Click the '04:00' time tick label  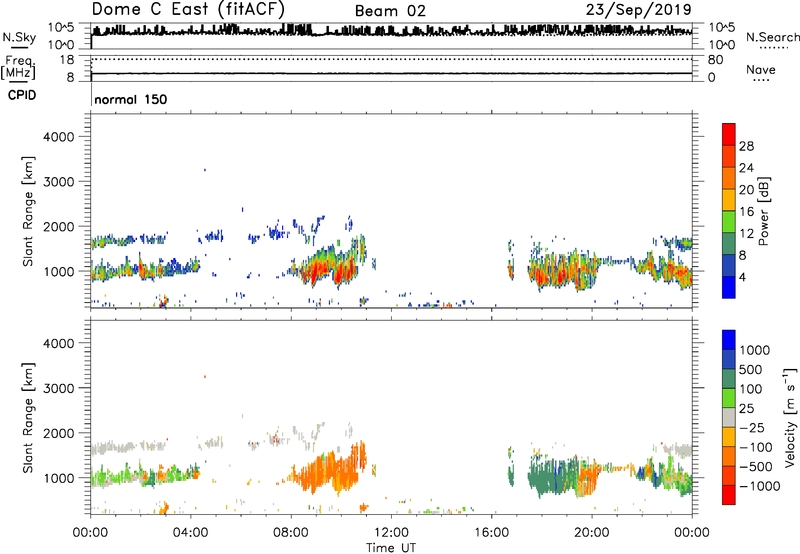point(190,533)
